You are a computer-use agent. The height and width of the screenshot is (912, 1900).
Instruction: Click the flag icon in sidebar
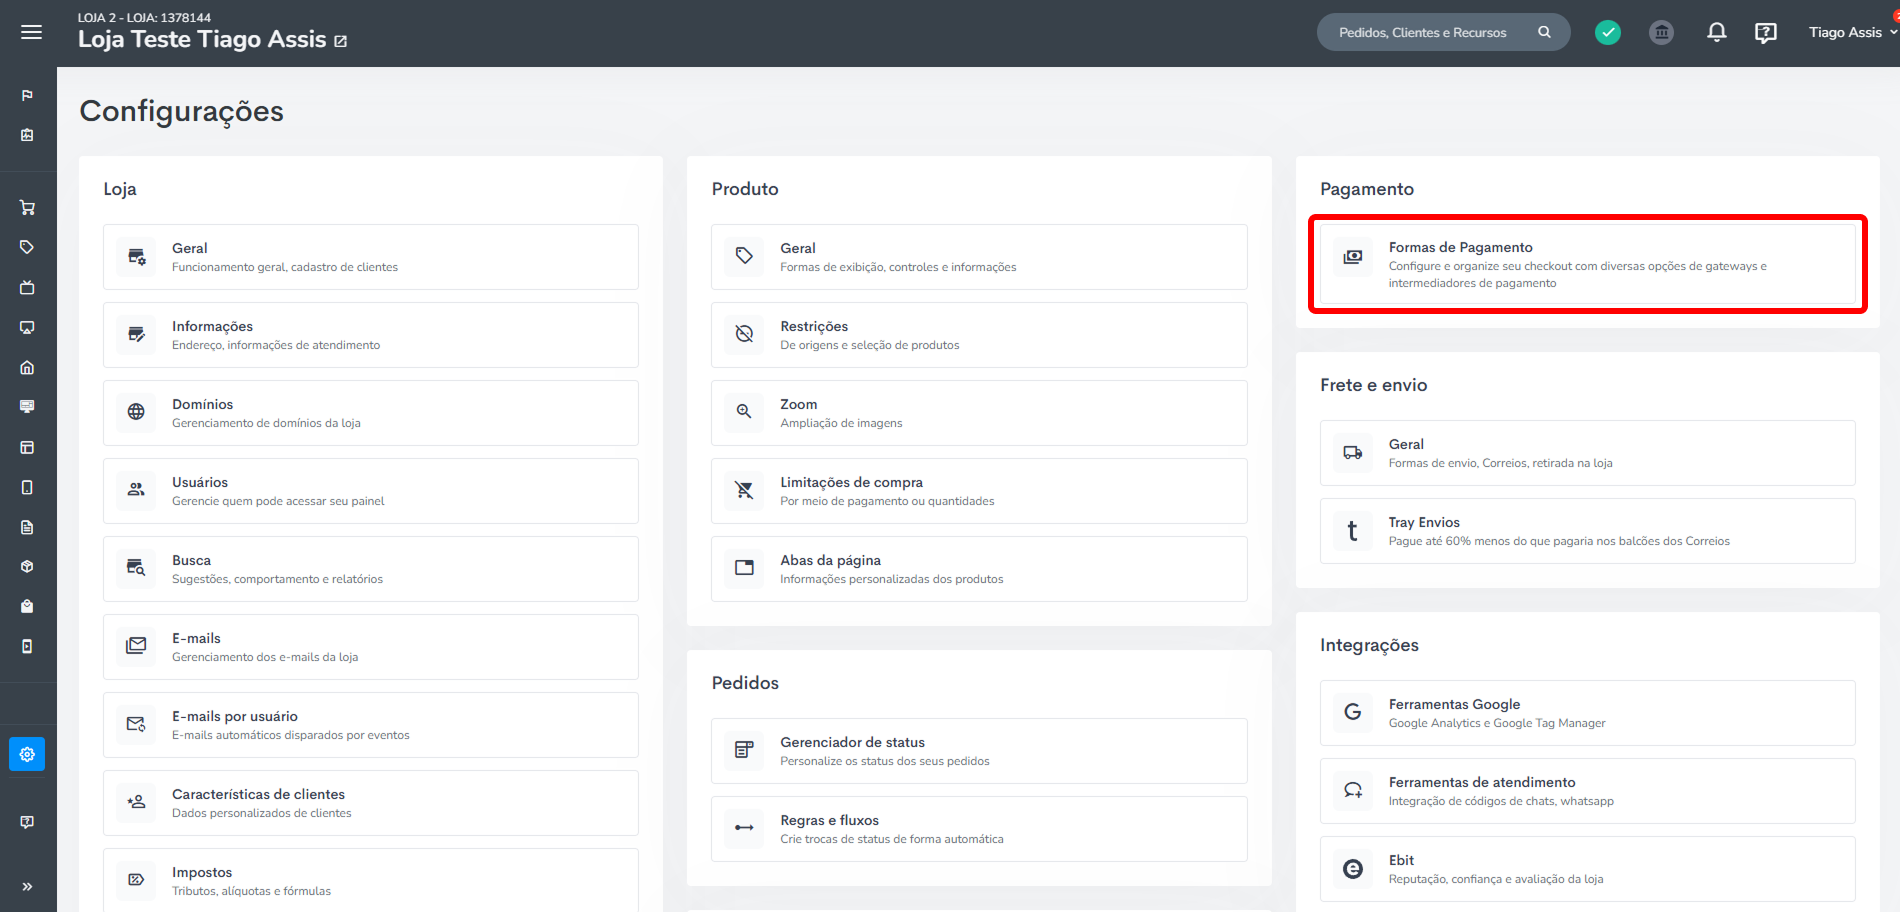[x=27, y=95]
